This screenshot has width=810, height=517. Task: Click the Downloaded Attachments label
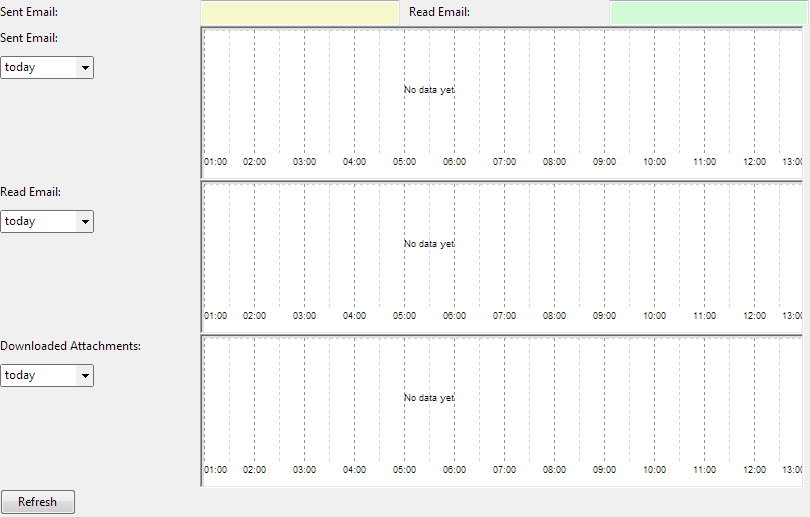coord(70,346)
